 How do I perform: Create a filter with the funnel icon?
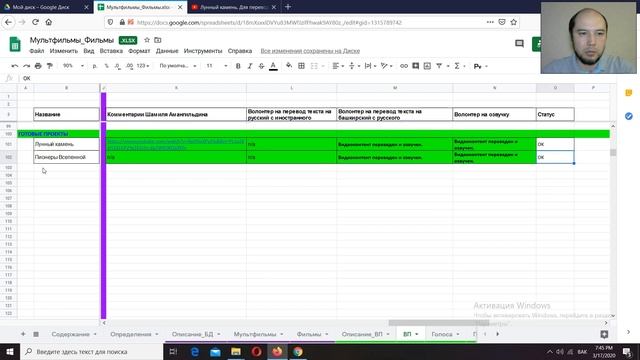(x=439, y=66)
